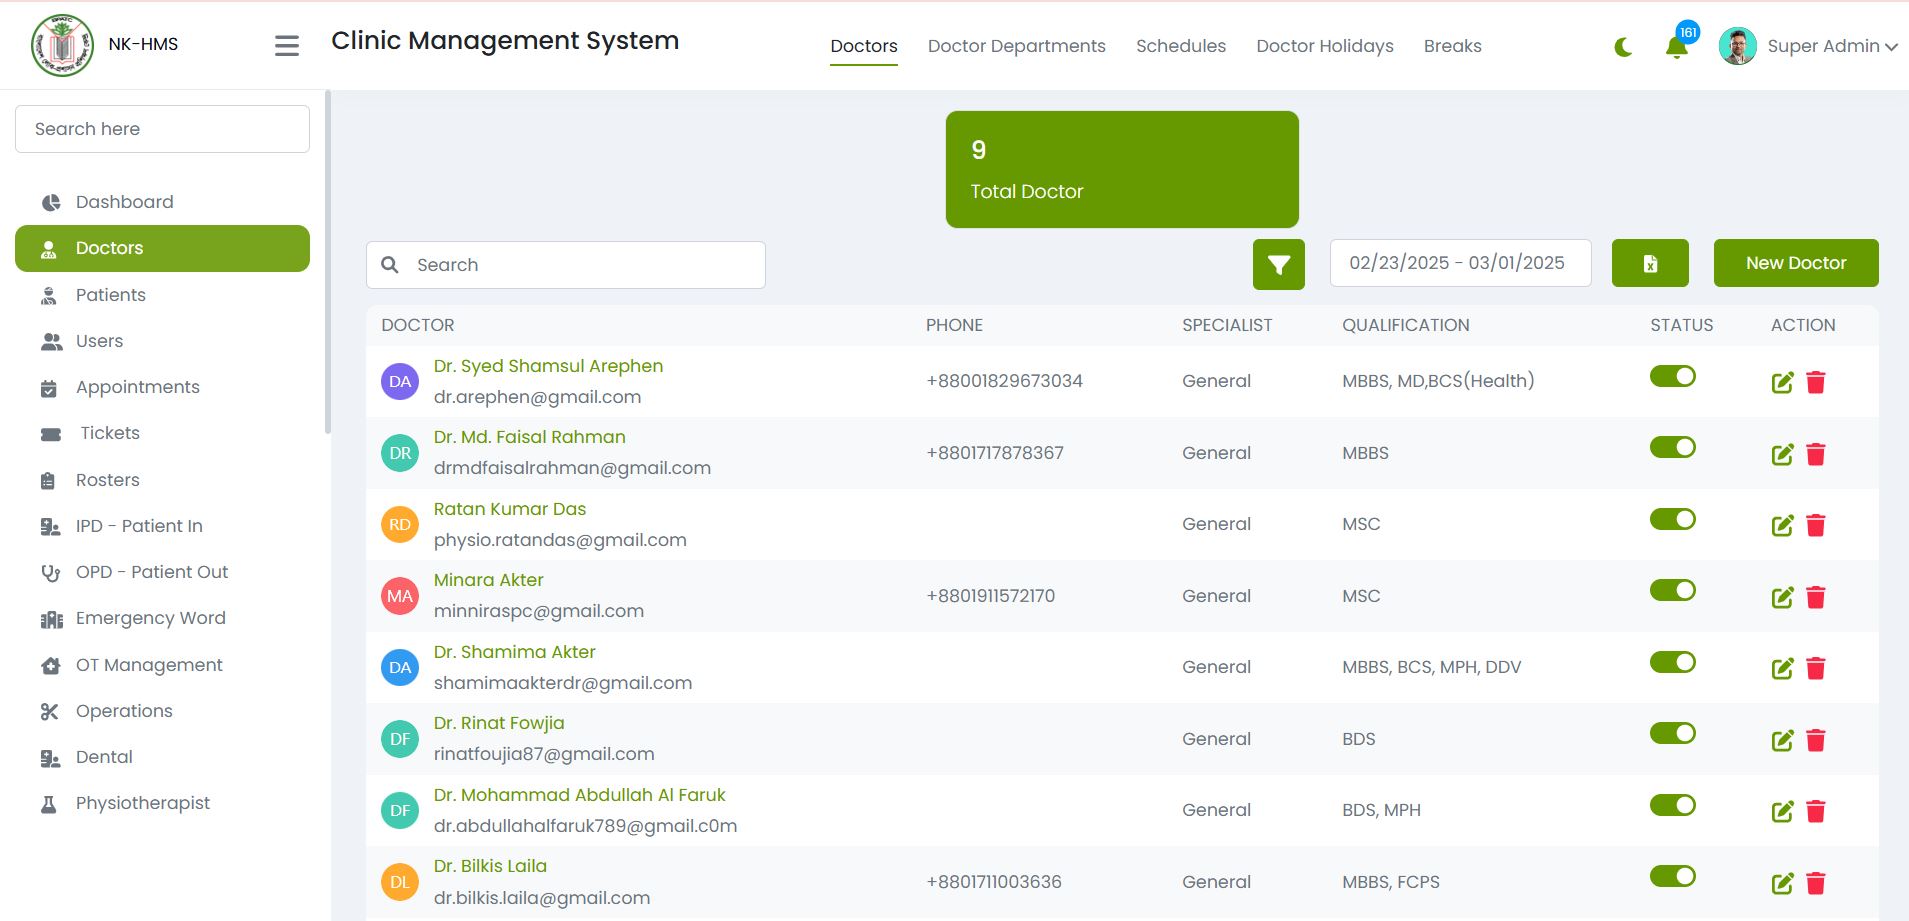Open Minara Akter profile link
The height and width of the screenshot is (921, 1909).
(488, 580)
